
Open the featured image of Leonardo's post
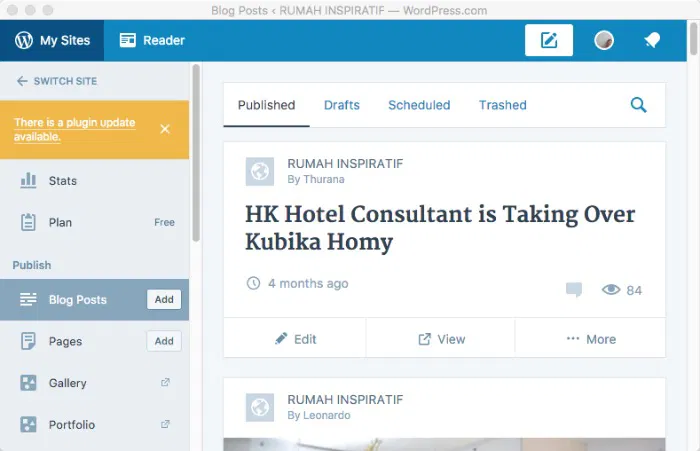tap(444, 444)
